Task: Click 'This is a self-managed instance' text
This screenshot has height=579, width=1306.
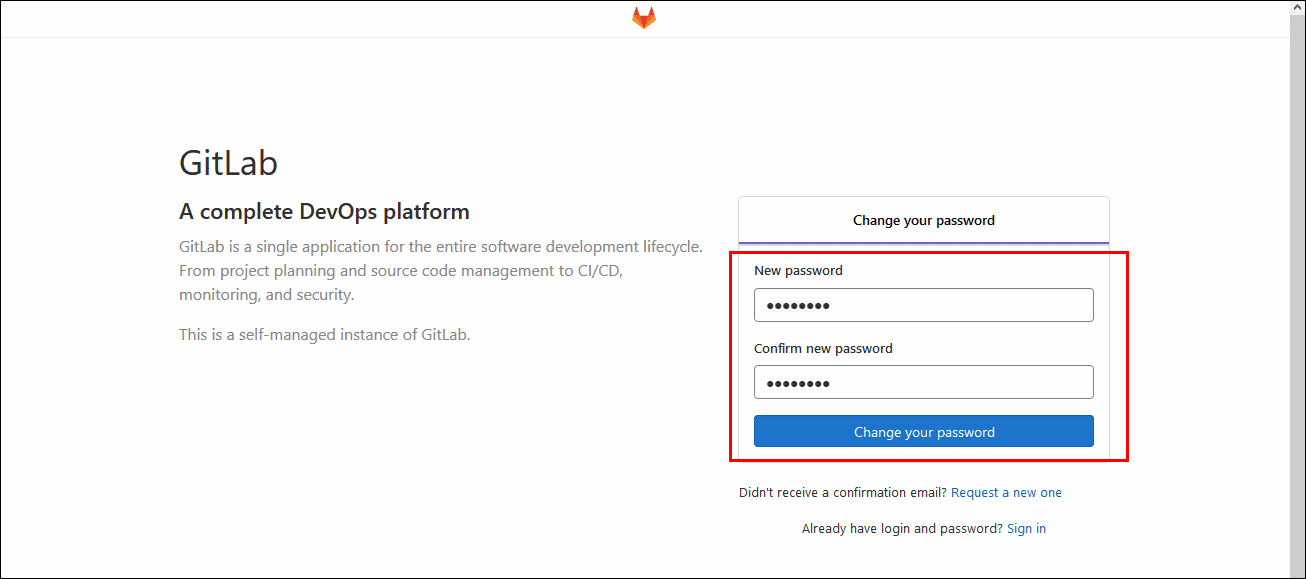Action: coord(324,335)
